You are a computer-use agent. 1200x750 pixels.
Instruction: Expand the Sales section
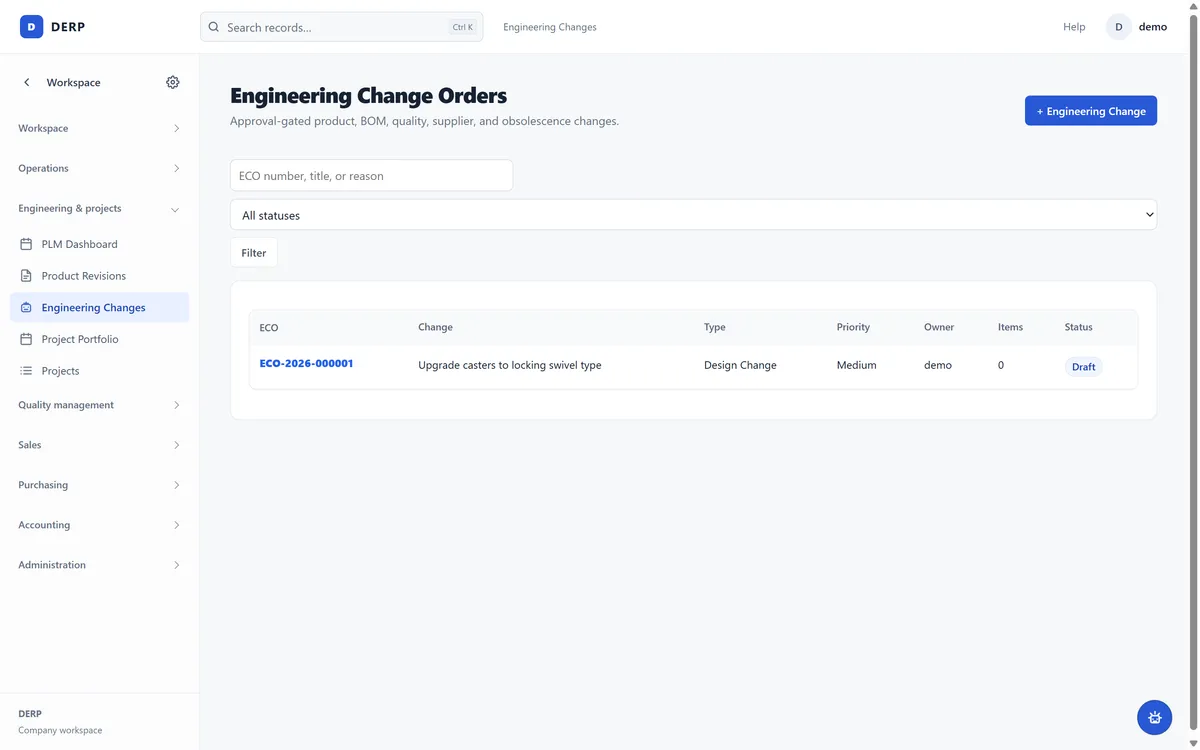99,445
